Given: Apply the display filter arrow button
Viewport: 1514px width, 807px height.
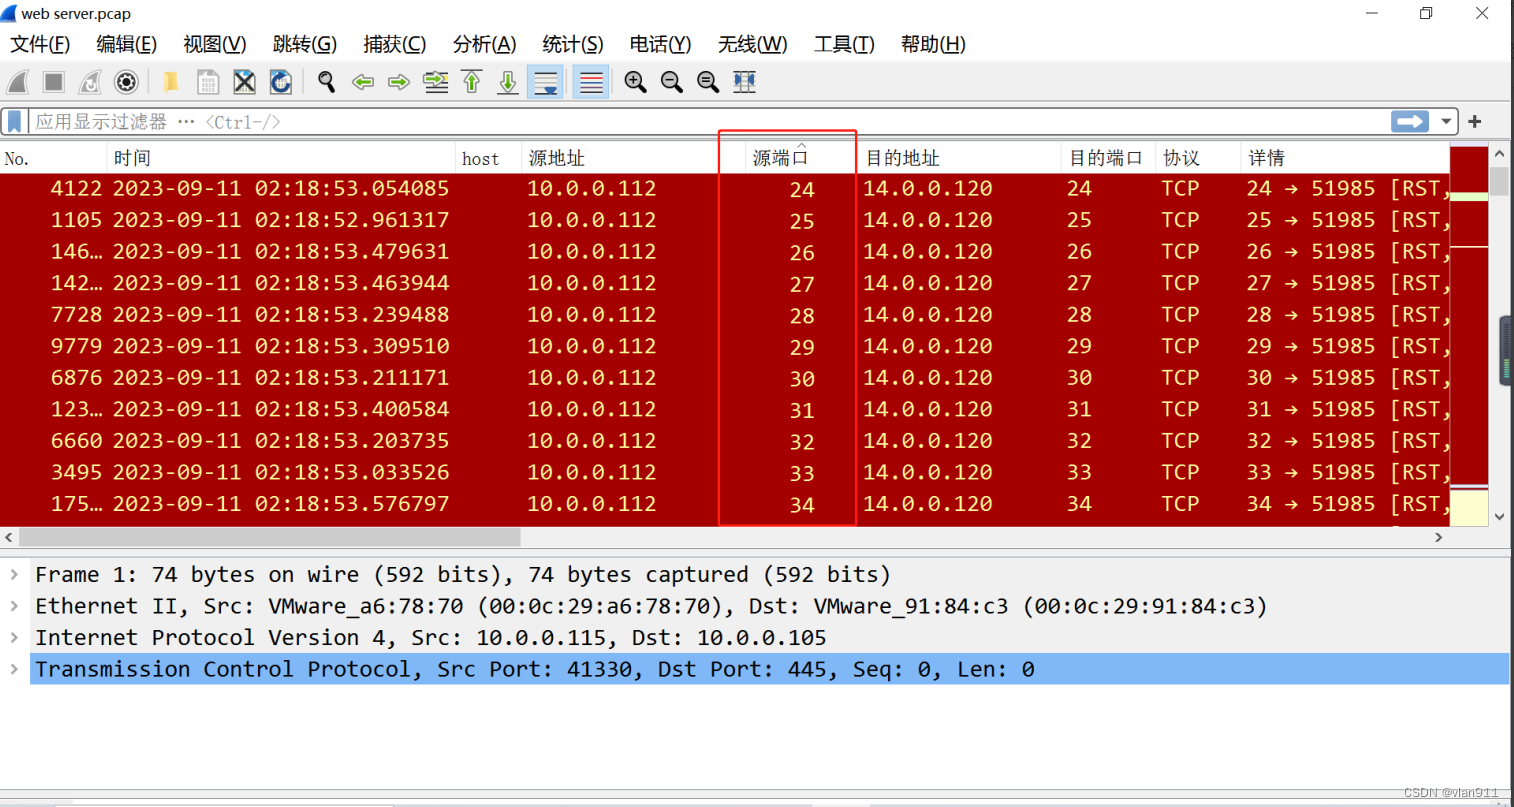Looking at the screenshot, I should pyautogui.click(x=1410, y=121).
